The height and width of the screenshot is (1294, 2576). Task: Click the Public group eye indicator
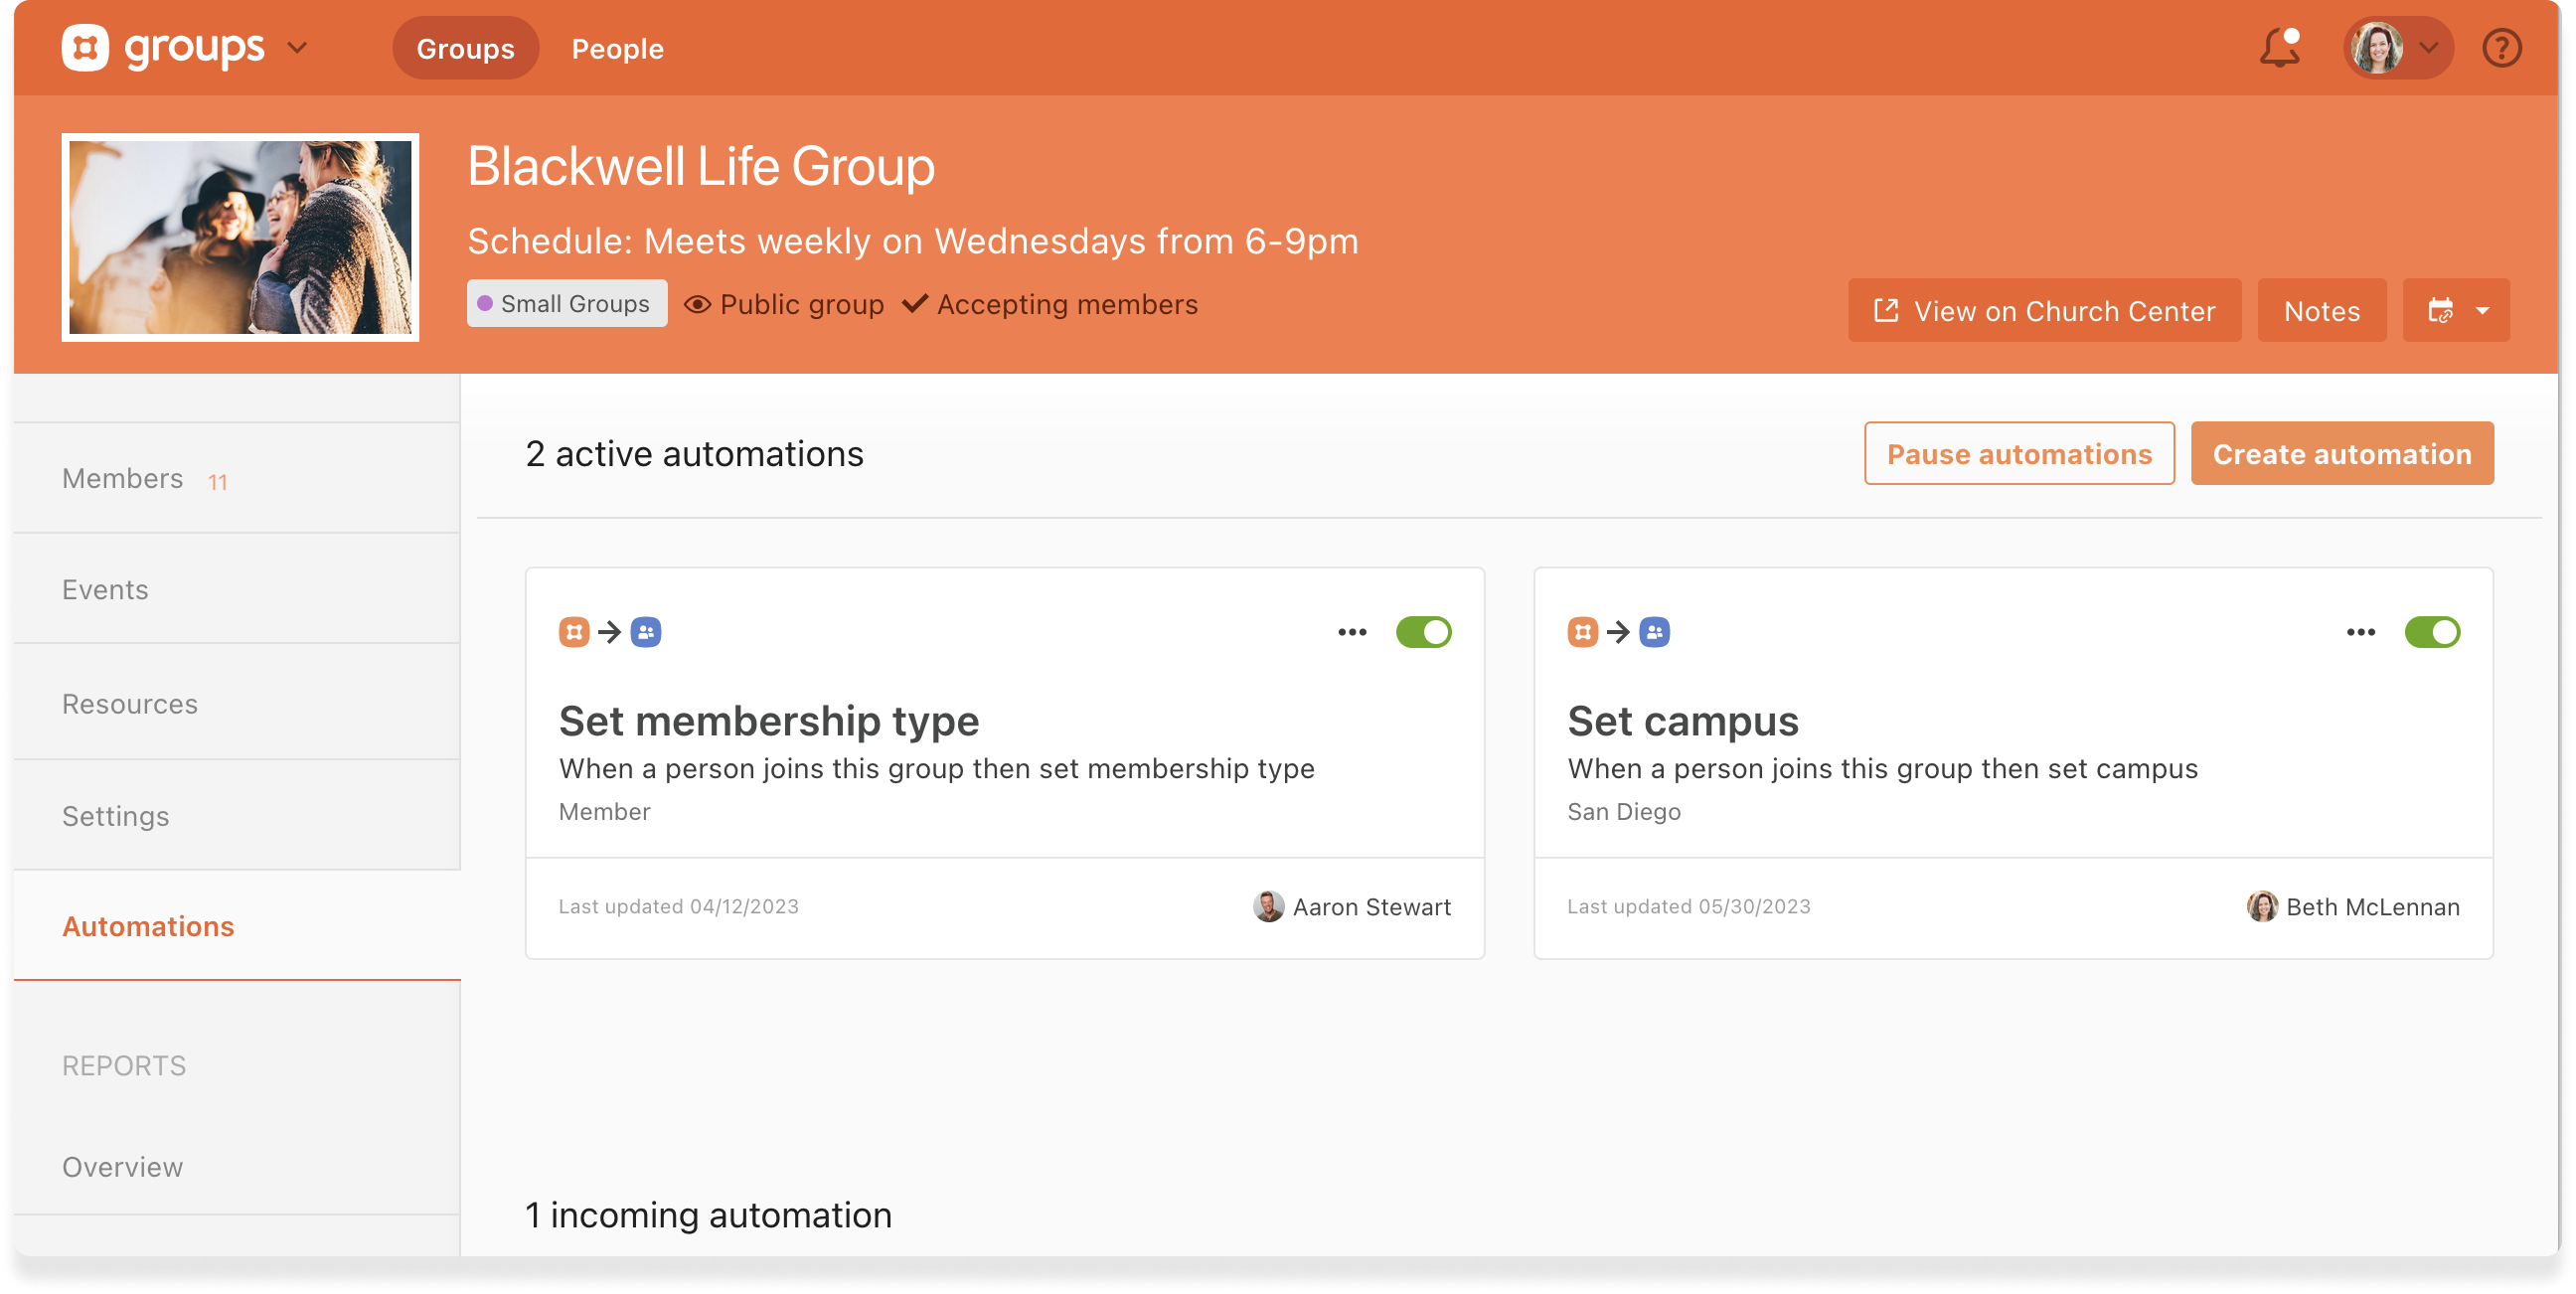pyautogui.click(x=697, y=304)
